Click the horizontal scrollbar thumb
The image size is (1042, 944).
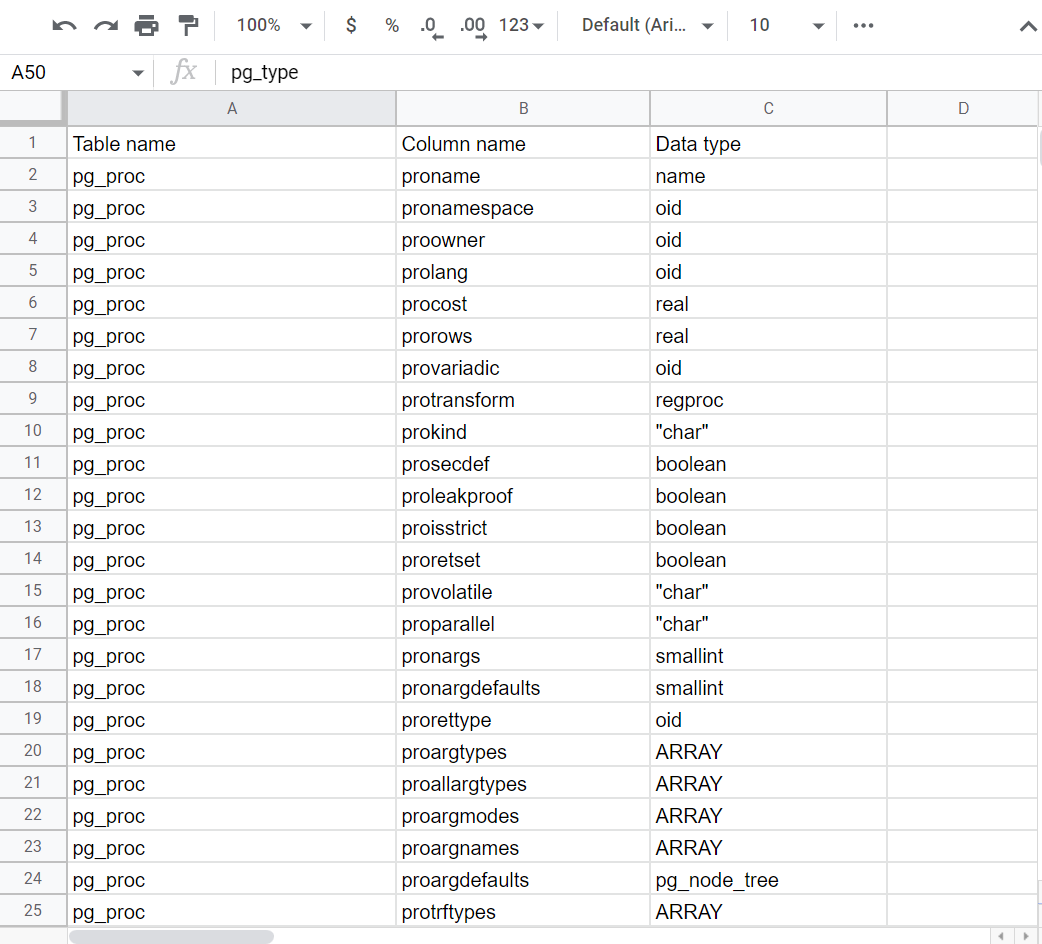tap(171, 937)
